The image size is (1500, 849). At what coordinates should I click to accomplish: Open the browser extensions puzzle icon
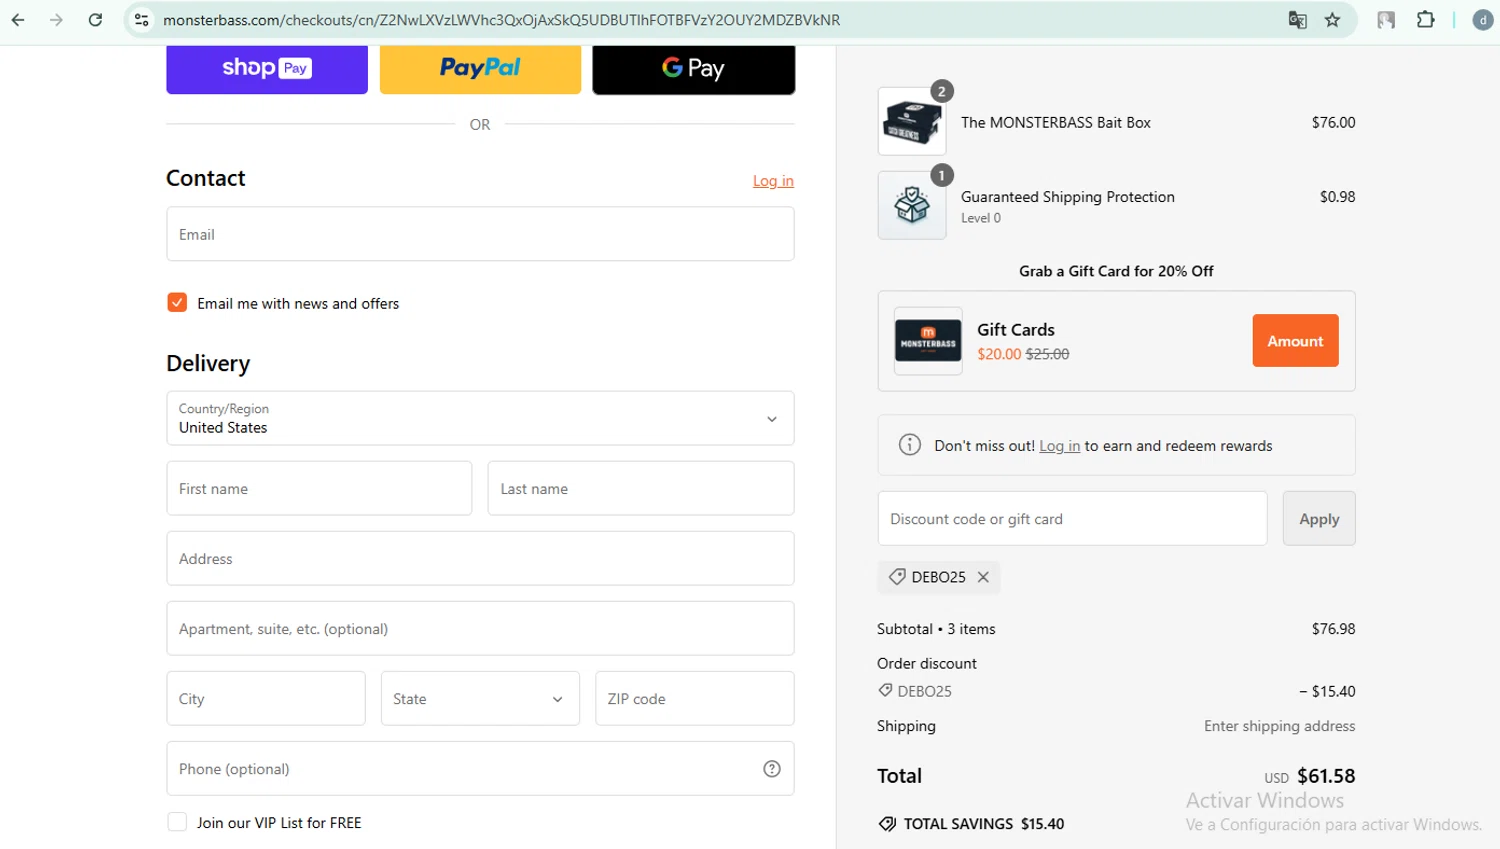coord(1426,20)
